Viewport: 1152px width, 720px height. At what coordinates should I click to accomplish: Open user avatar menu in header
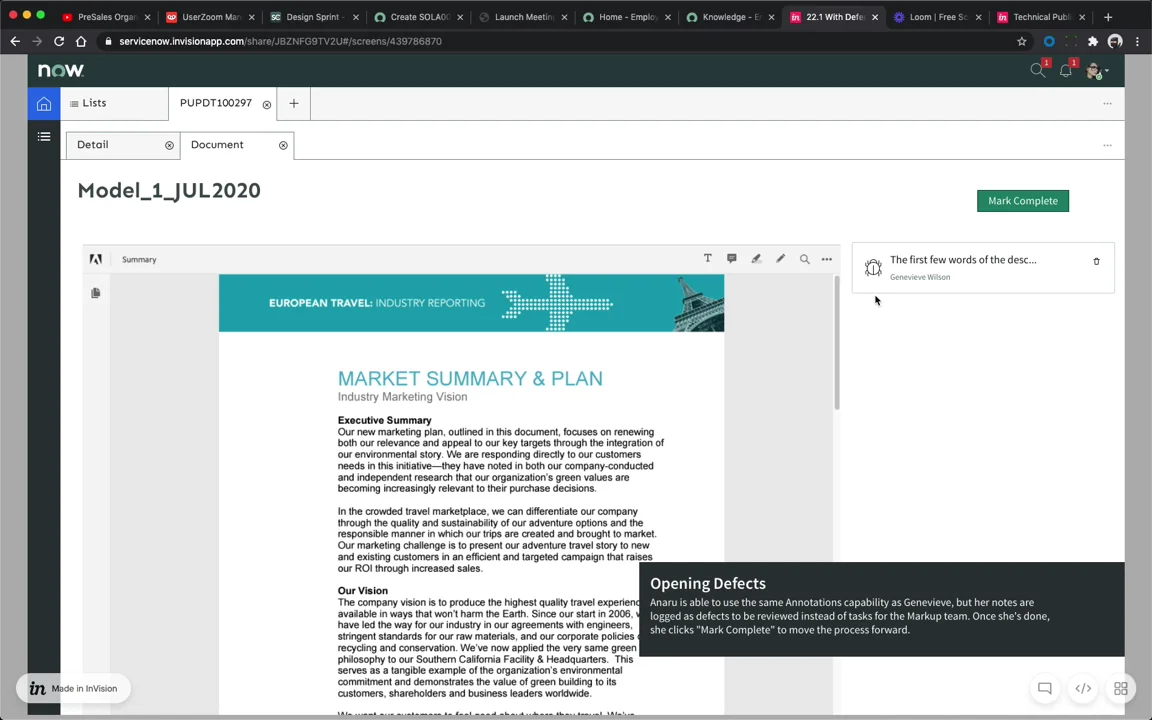pos(1097,71)
